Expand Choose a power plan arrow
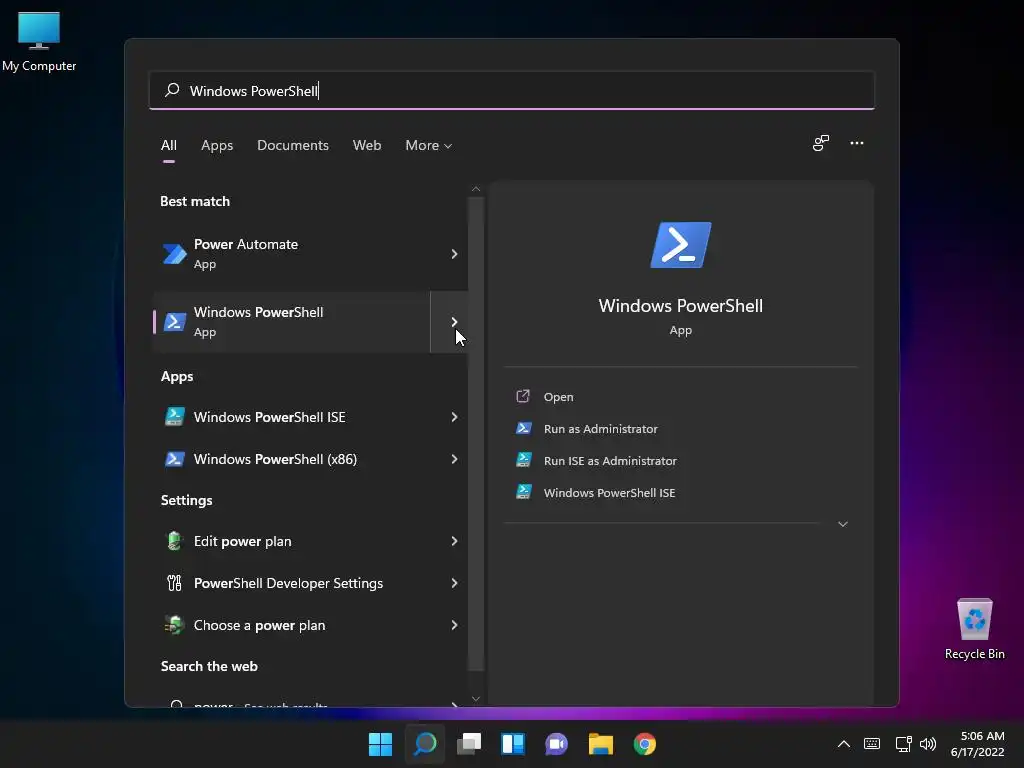This screenshot has height=768, width=1024. click(454, 625)
